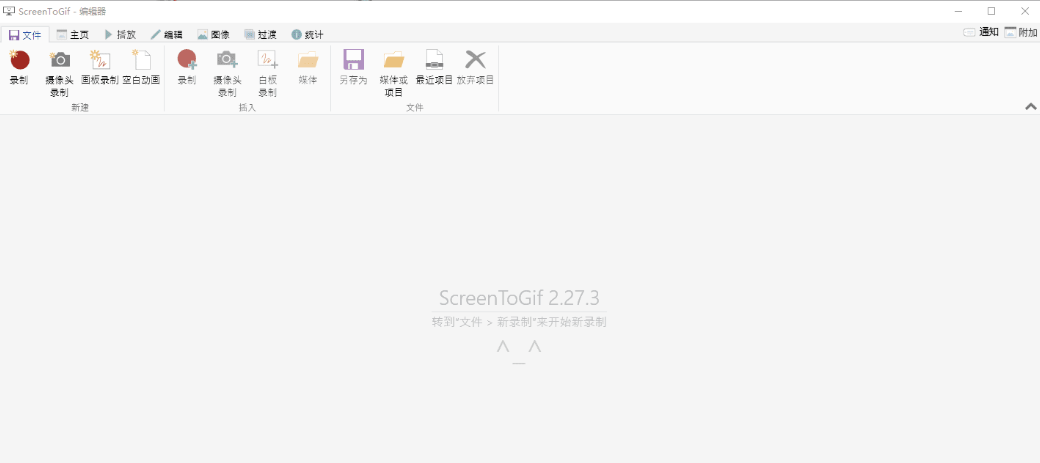Screen dimensions: 1040x463
Task: Insert a screen recording (录制) in 插入 group
Action: (186, 68)
